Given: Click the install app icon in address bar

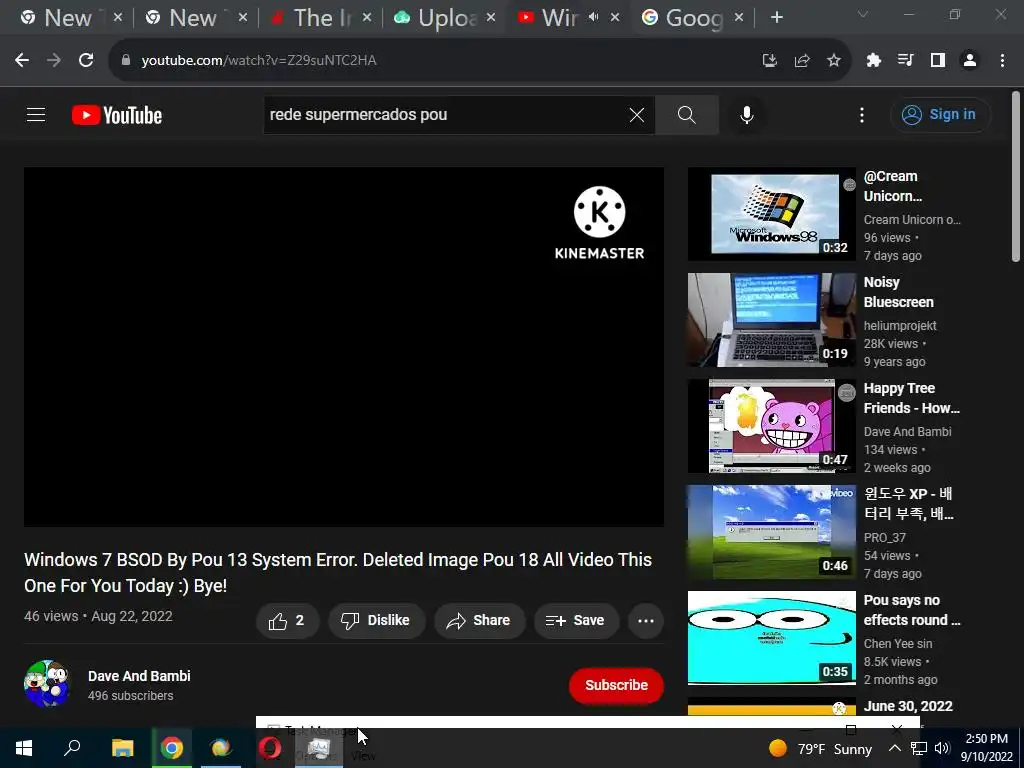Looking at the screenshot, I should (770, 60).
